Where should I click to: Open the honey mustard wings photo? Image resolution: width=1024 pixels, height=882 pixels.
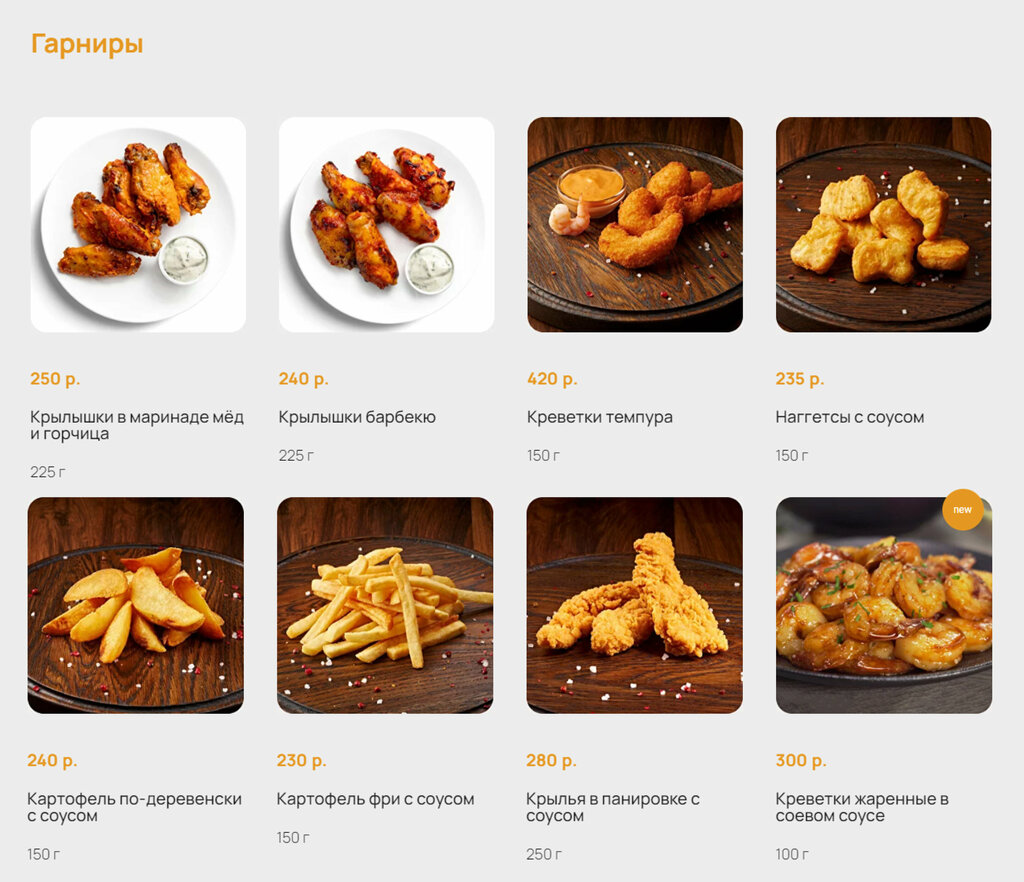click(x=138, y=225)
